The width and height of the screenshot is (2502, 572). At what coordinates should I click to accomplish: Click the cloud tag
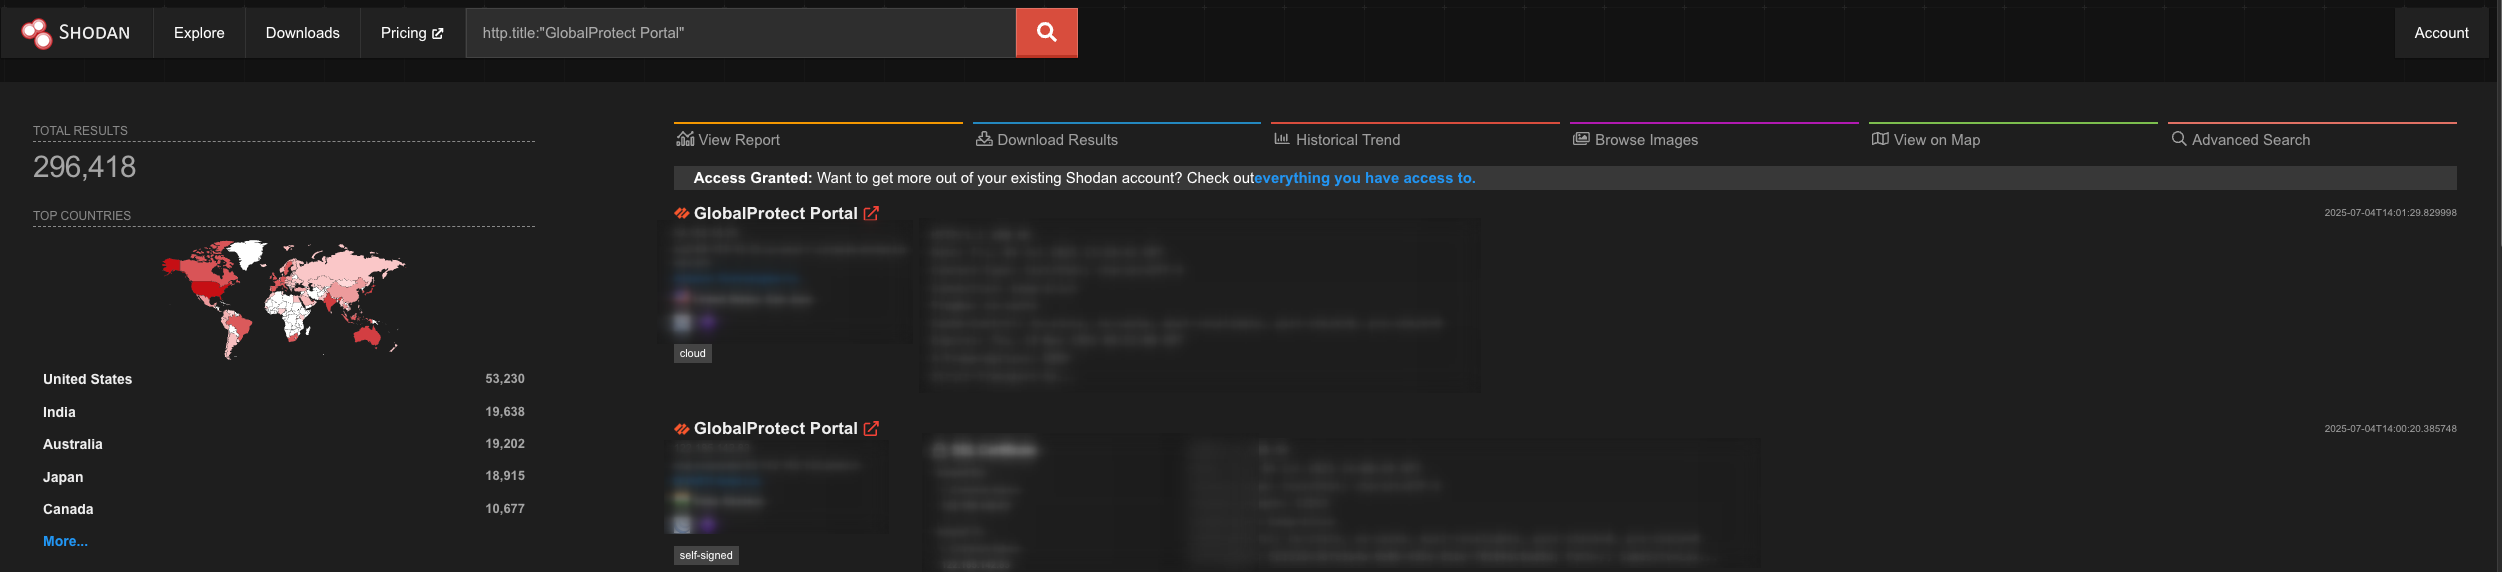[x=693, y=353]
